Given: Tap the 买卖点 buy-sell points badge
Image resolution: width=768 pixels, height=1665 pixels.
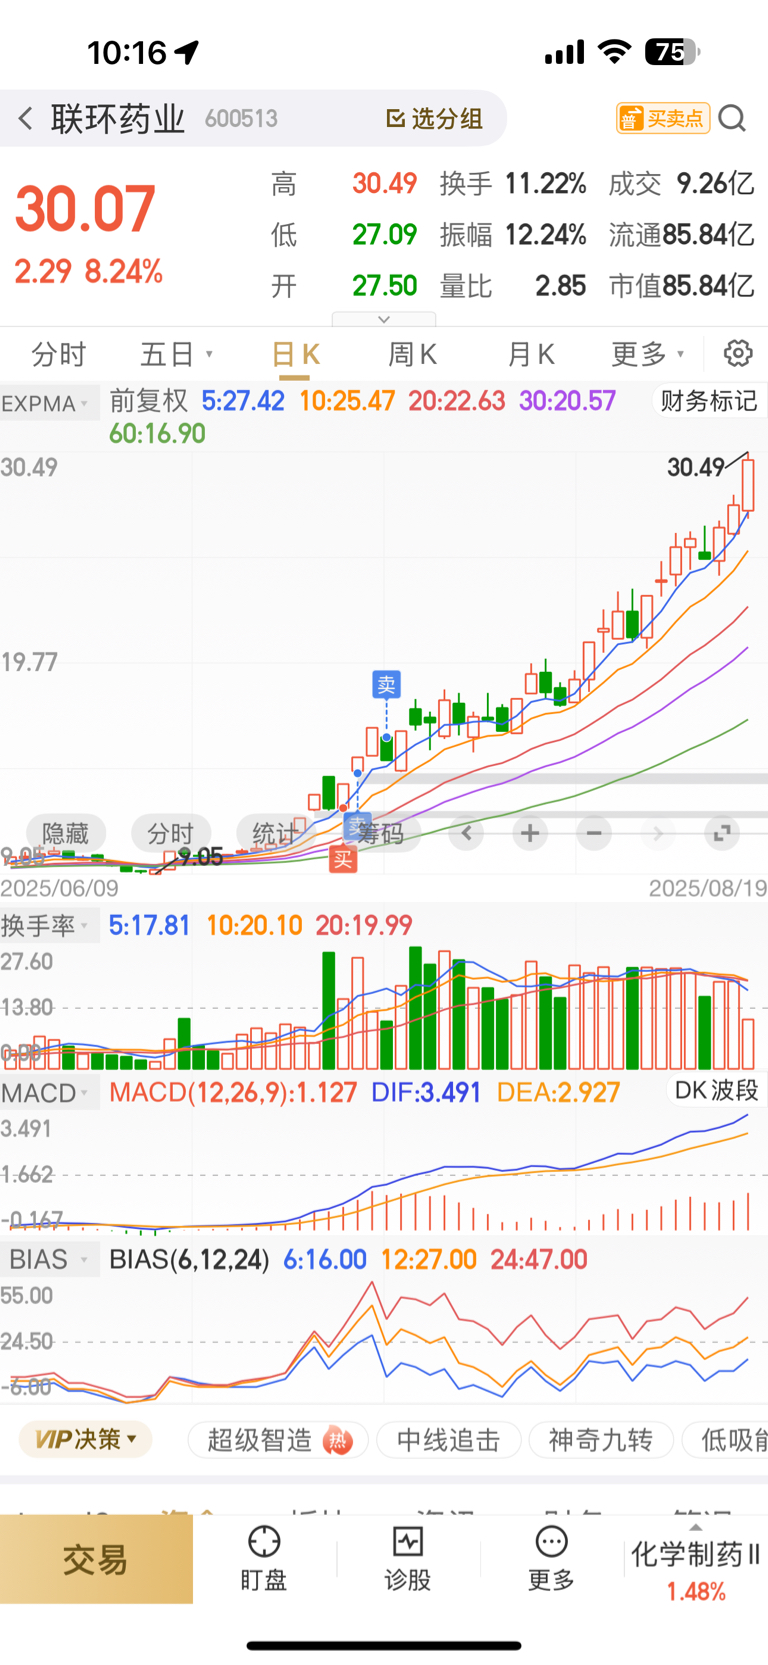Looking at the screenshot, I should 663,119.
